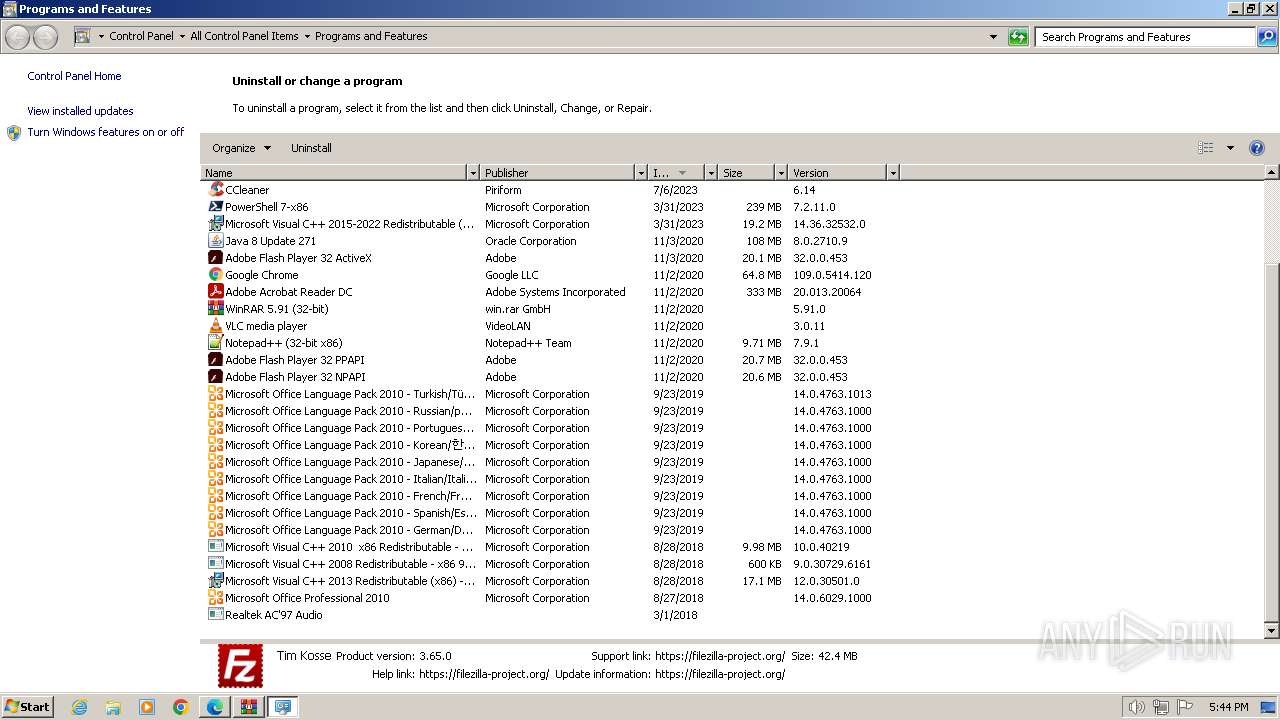Click the Back navigation button
The height and width of the screenshot is (720, 1280).
point(18,37)
